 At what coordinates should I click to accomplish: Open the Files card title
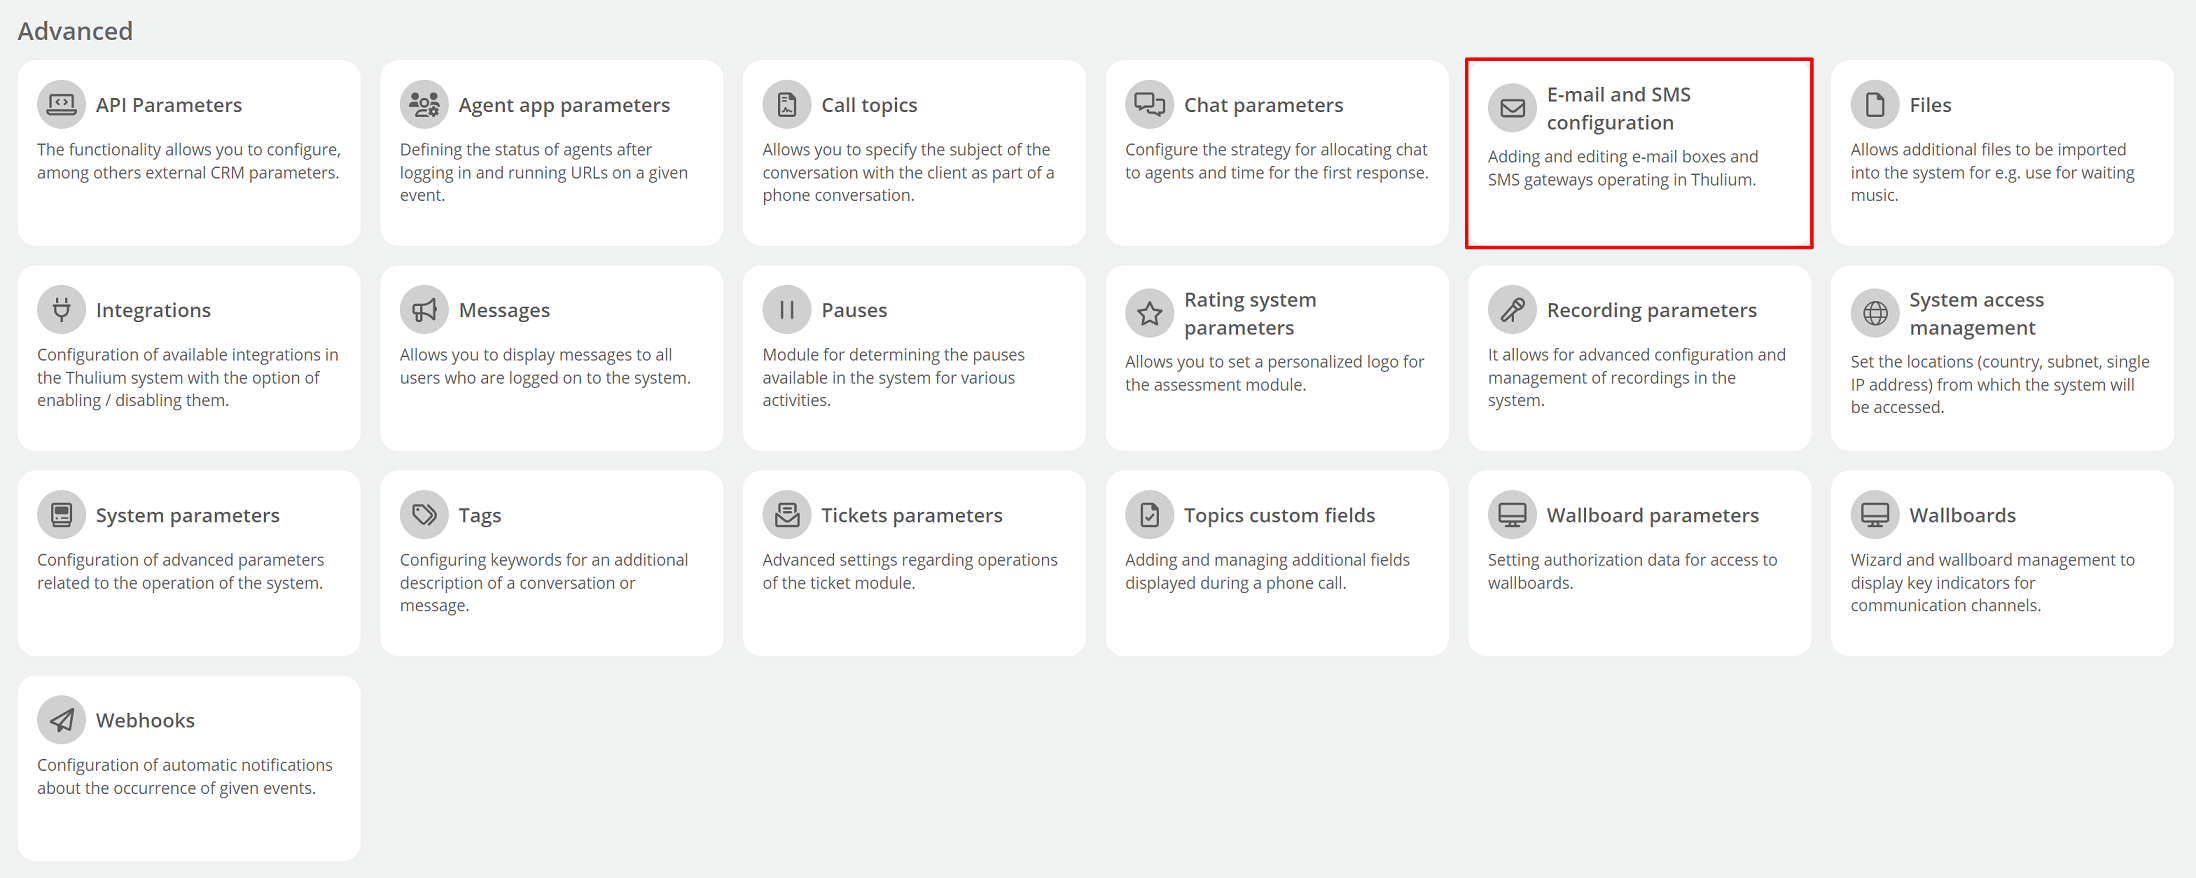point(1930,105)
